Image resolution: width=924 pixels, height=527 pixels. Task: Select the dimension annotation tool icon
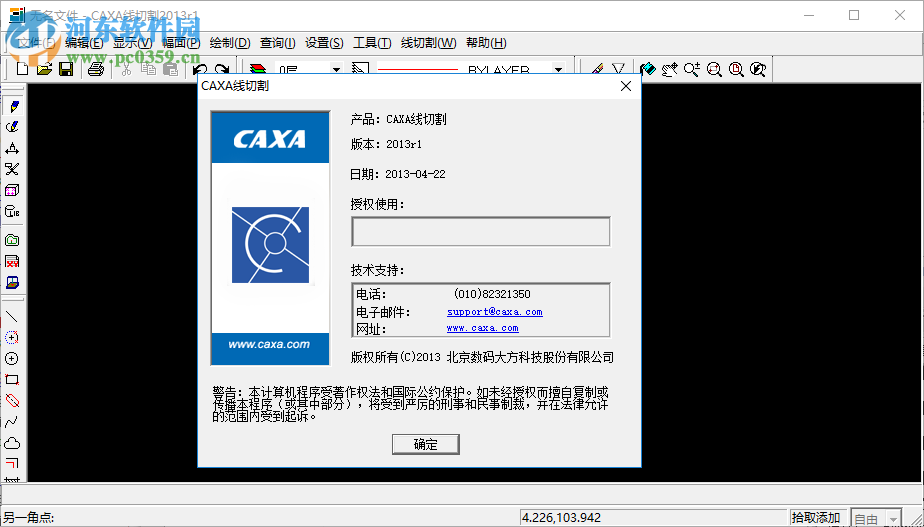coord(12,148)
